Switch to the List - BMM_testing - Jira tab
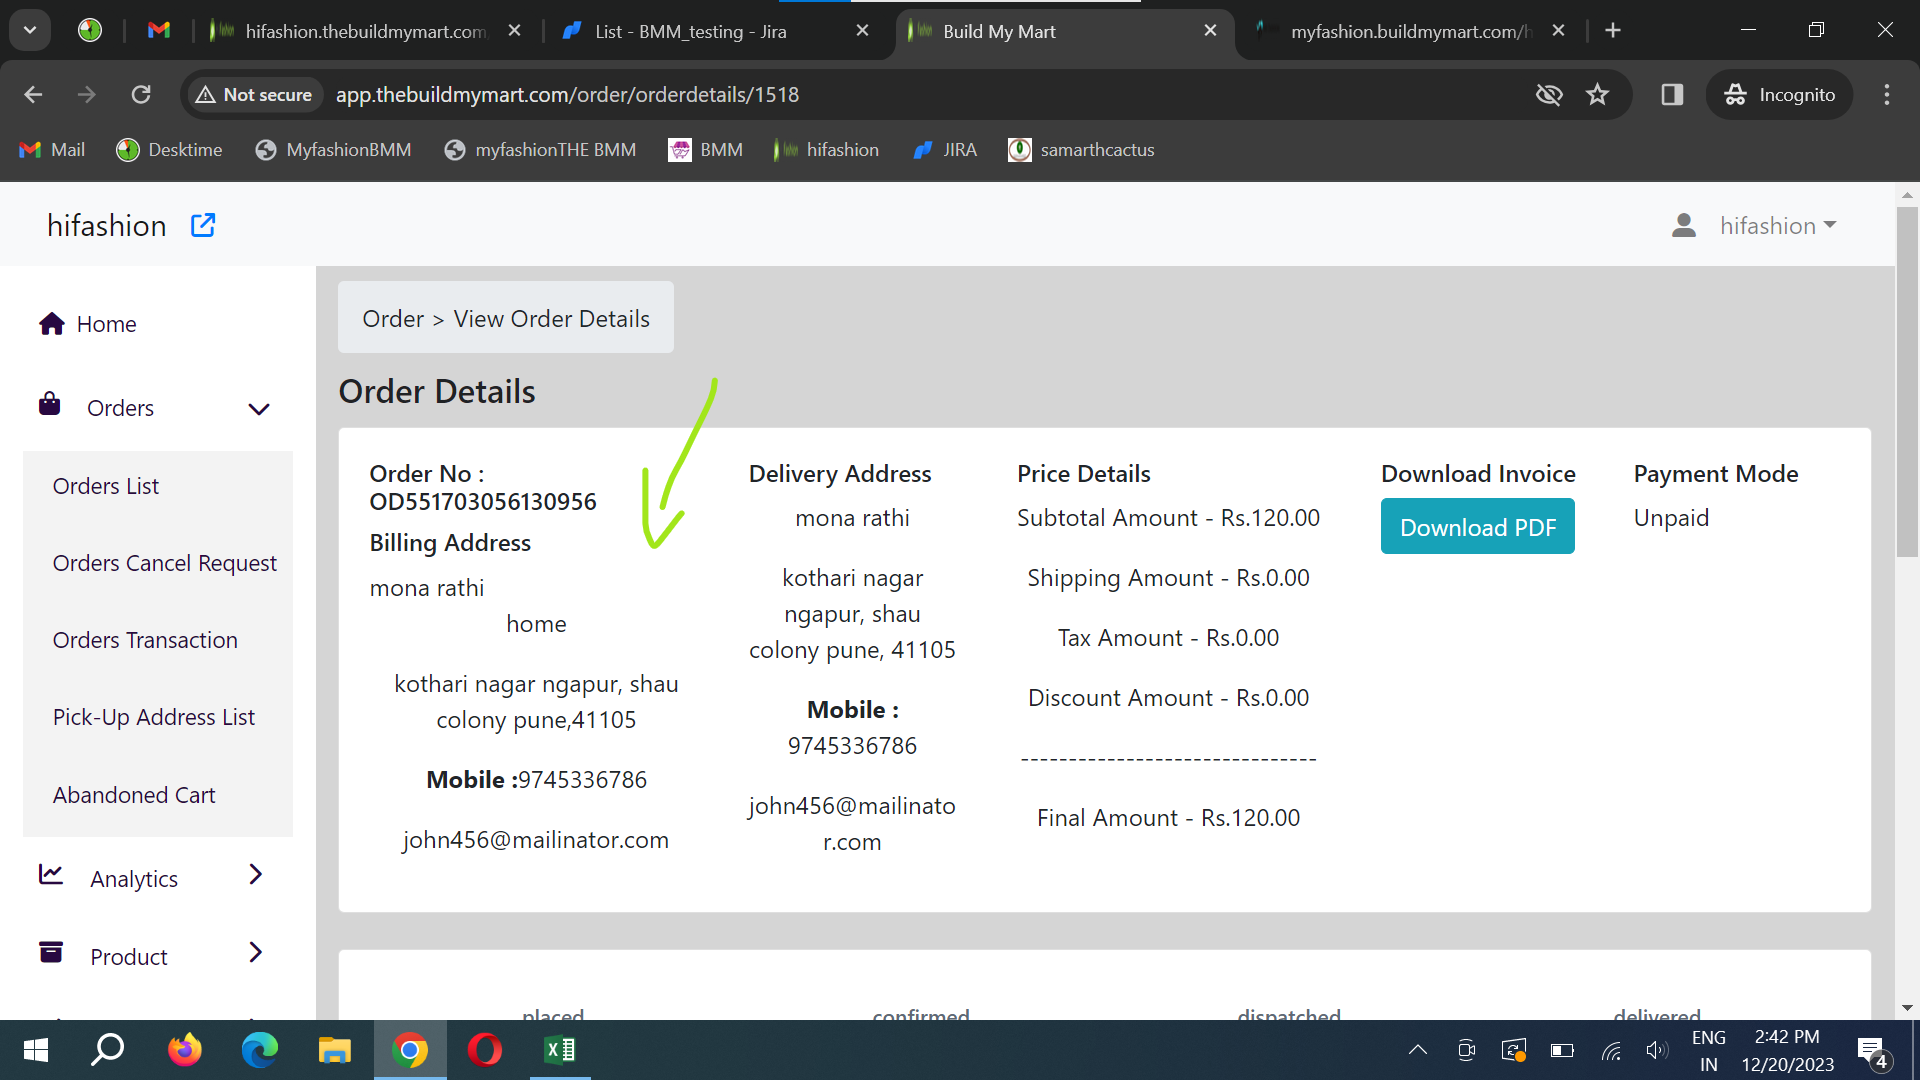 [690, 31]
